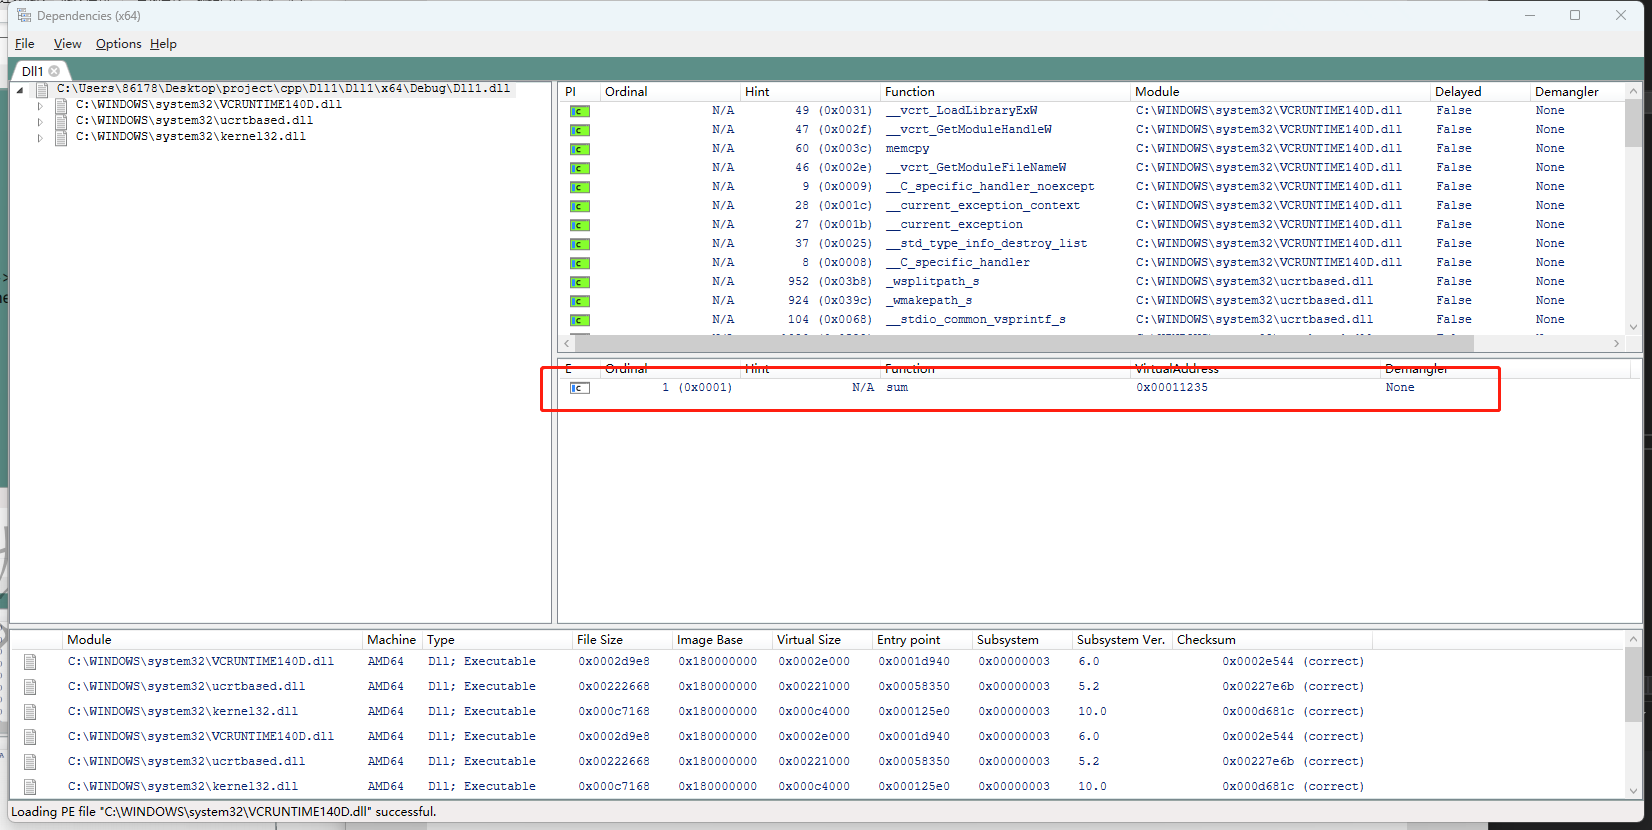
Task: Click the import icon for __stdio_common_vsprintf_s
Action: click(580, 320)
